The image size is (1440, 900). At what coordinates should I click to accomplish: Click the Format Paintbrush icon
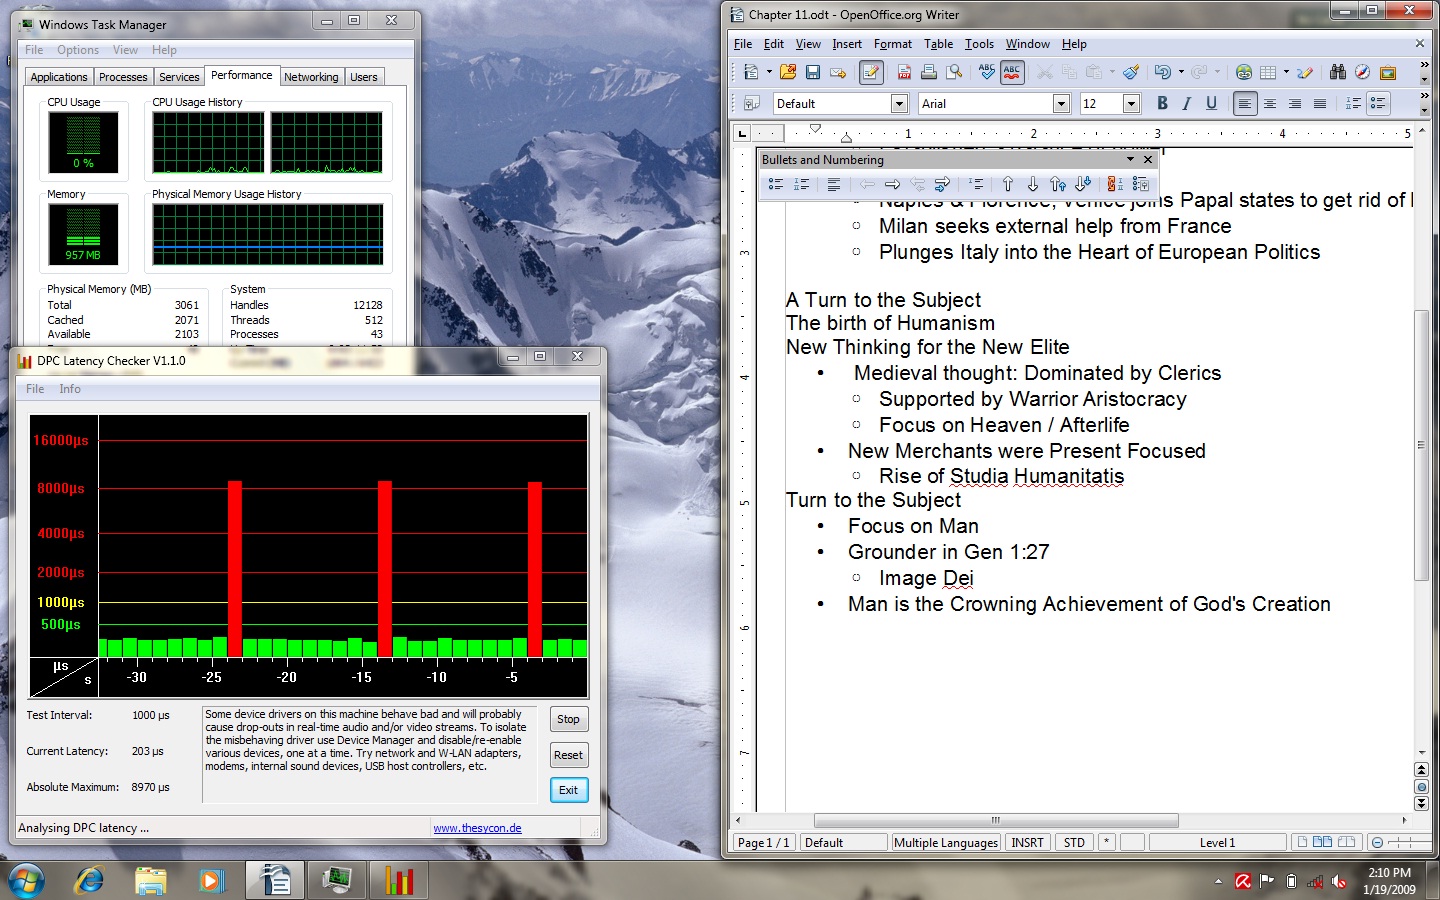(1131, 72)
